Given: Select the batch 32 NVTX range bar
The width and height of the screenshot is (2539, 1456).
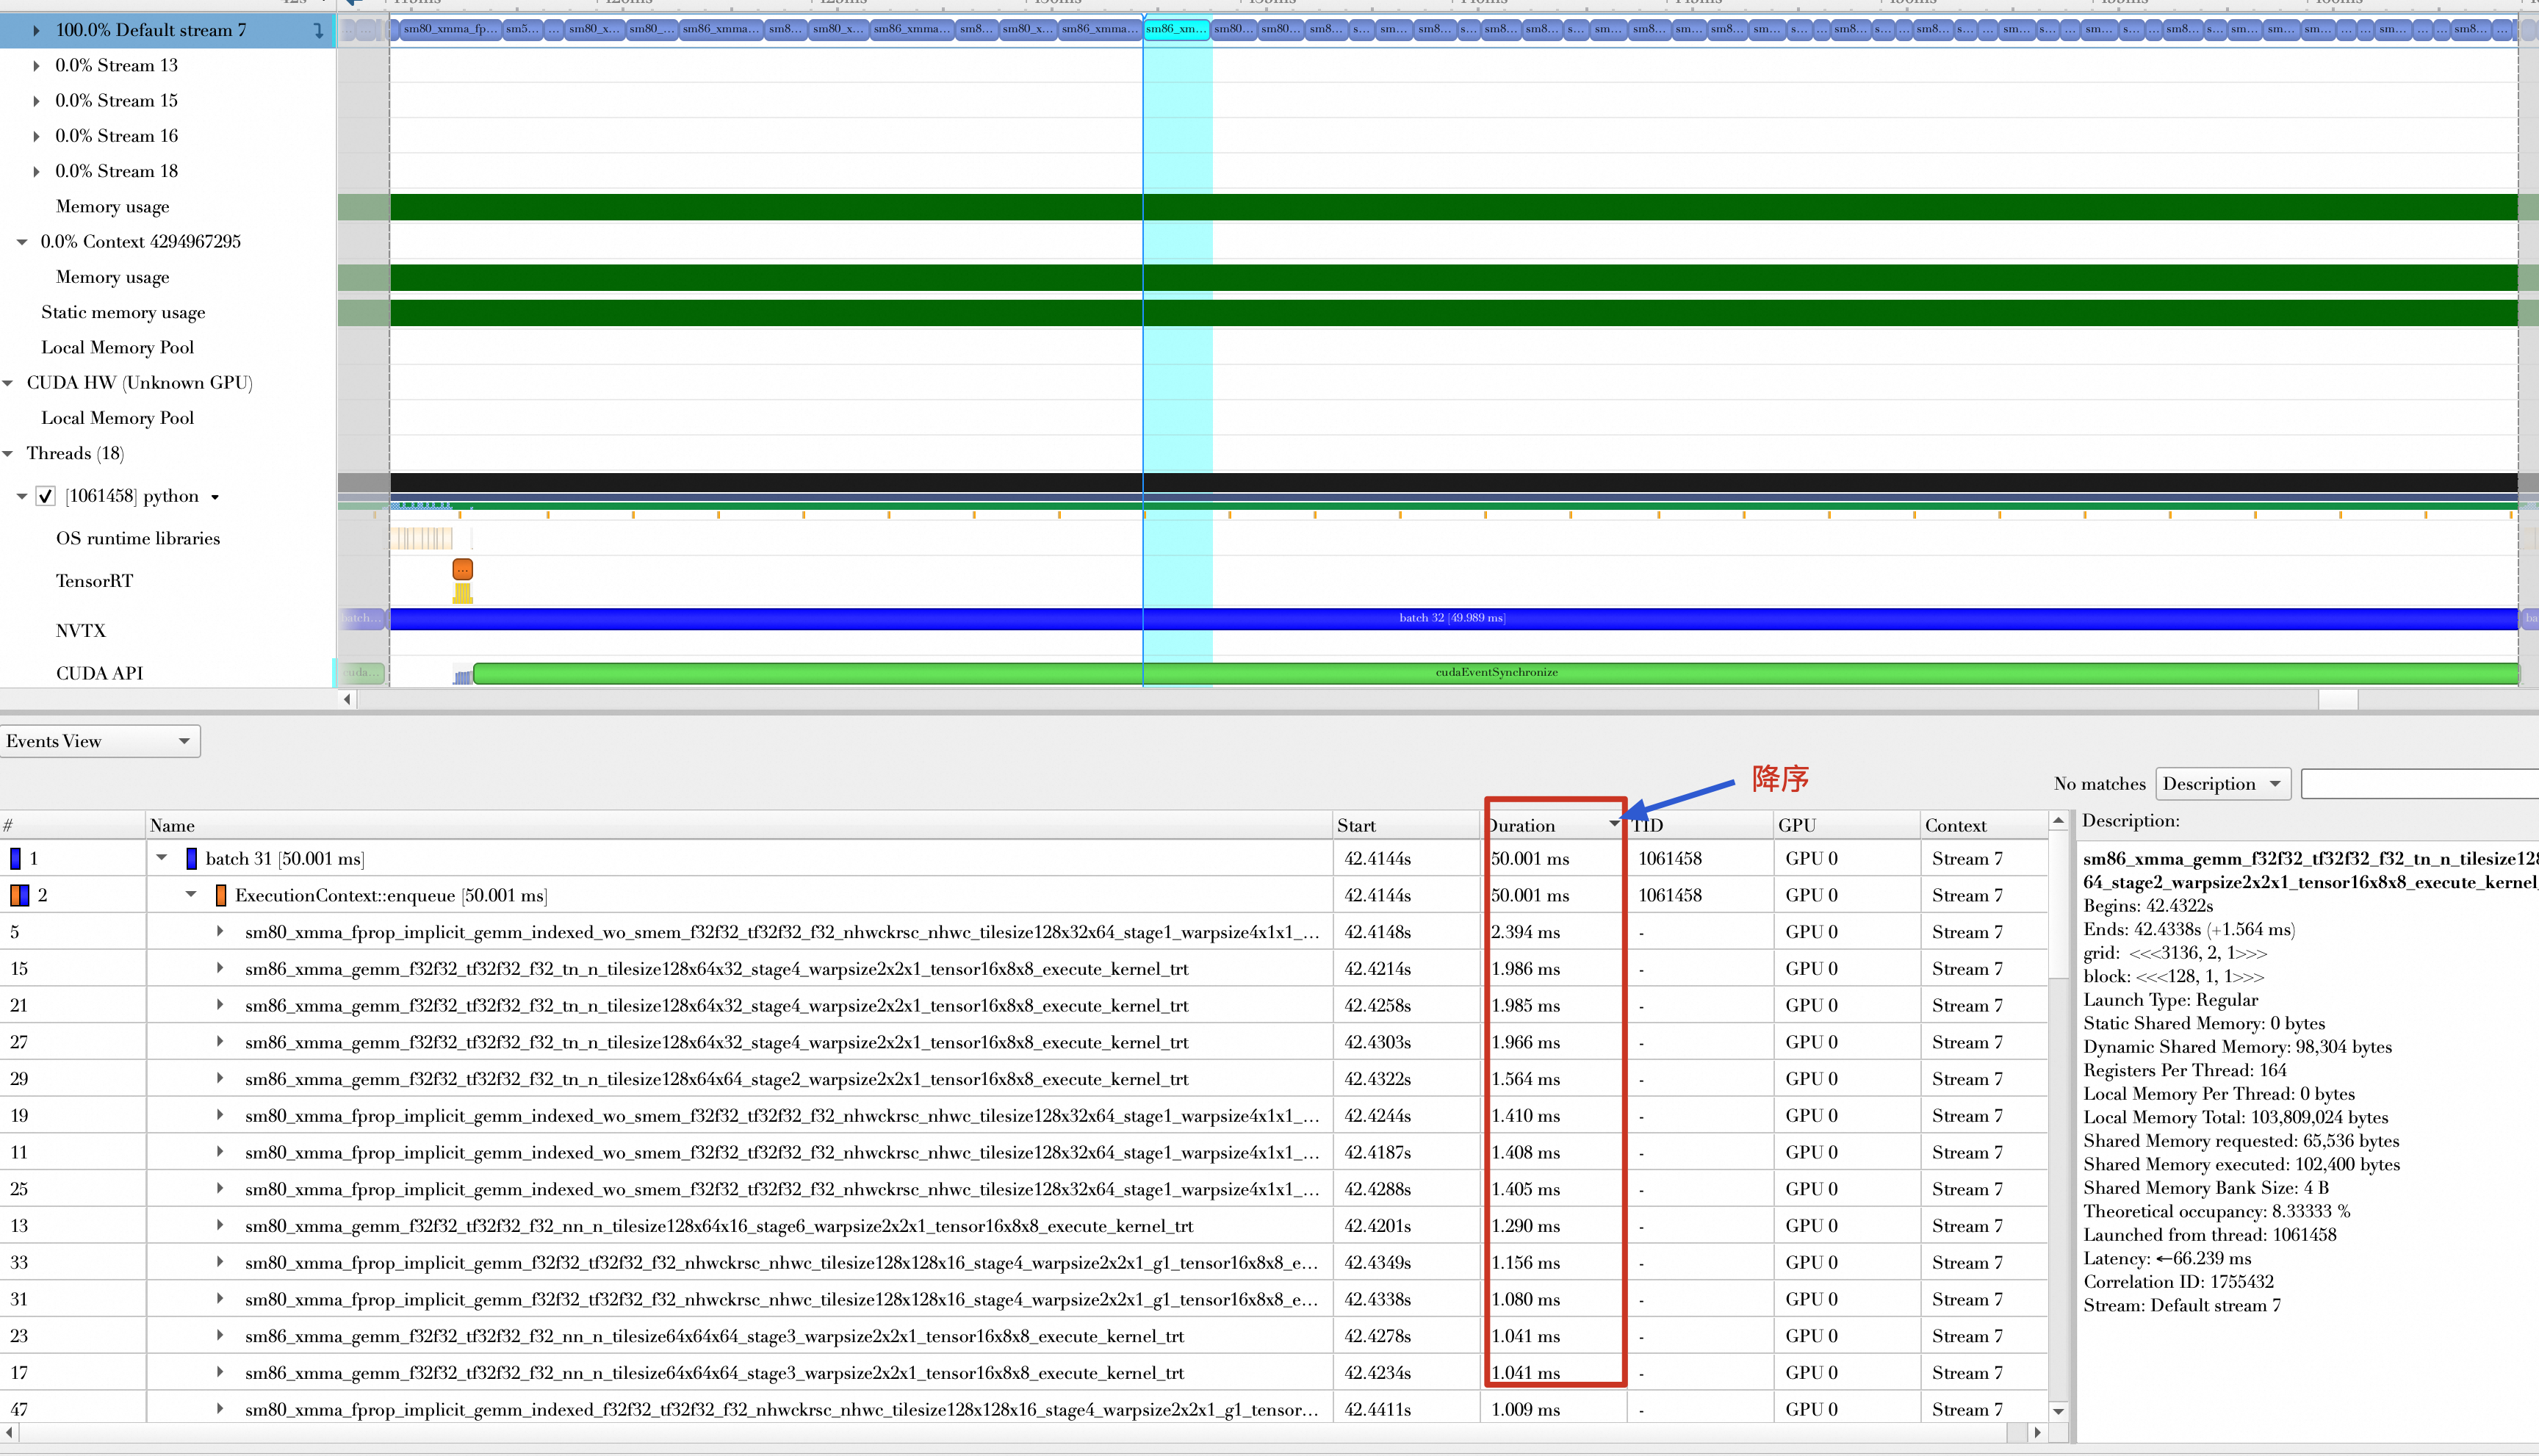Looking at the screenshot, I should pyautogui.click(x=1450, y=618).
